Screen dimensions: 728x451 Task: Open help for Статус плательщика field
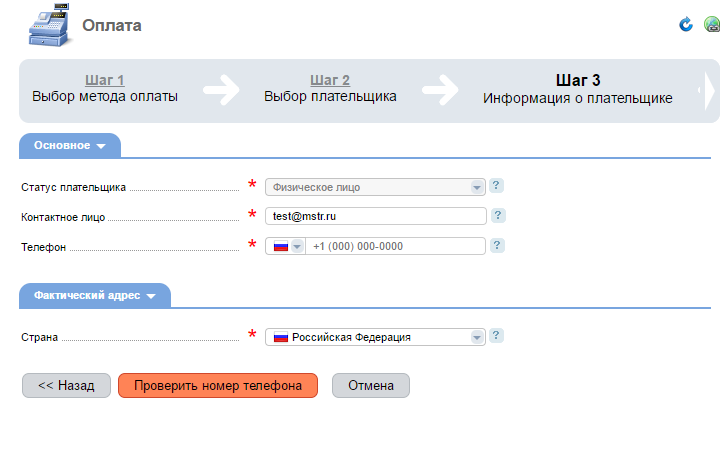(x=496, y=186)
